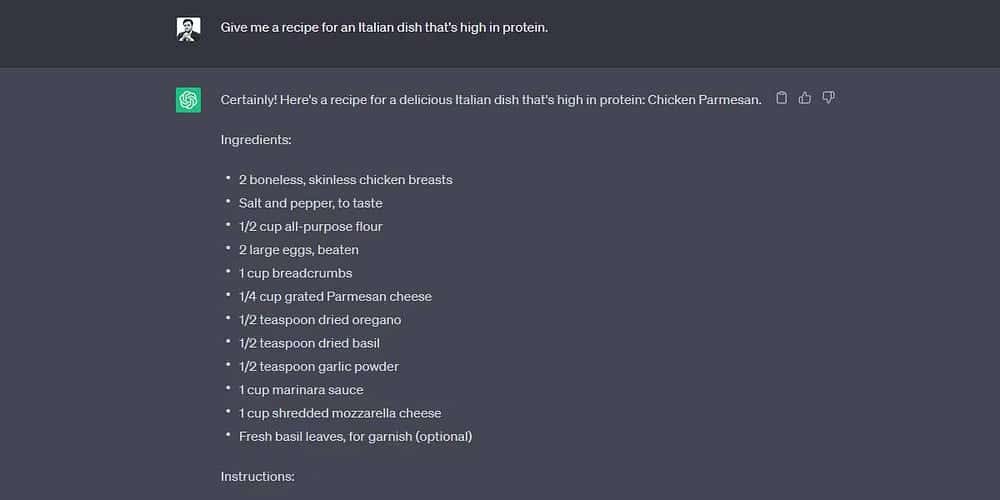Copy the ChatGPT response to clipboard
The height and width of the screenshot is (500, 1000).
pyautogui.click(x=782, y=98)
